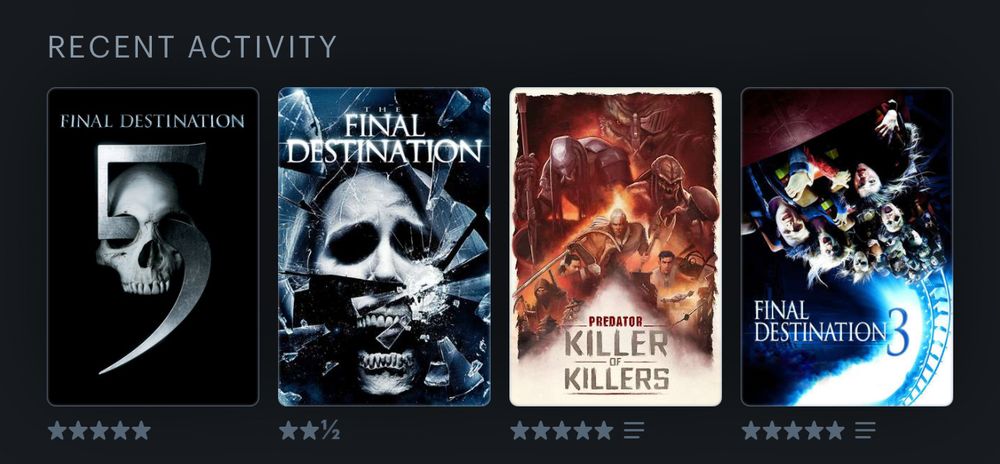The height and width of the screenshot is (464, 1000).
Task: Click first star under The Final Destination poster
Action: coord(289,430)
